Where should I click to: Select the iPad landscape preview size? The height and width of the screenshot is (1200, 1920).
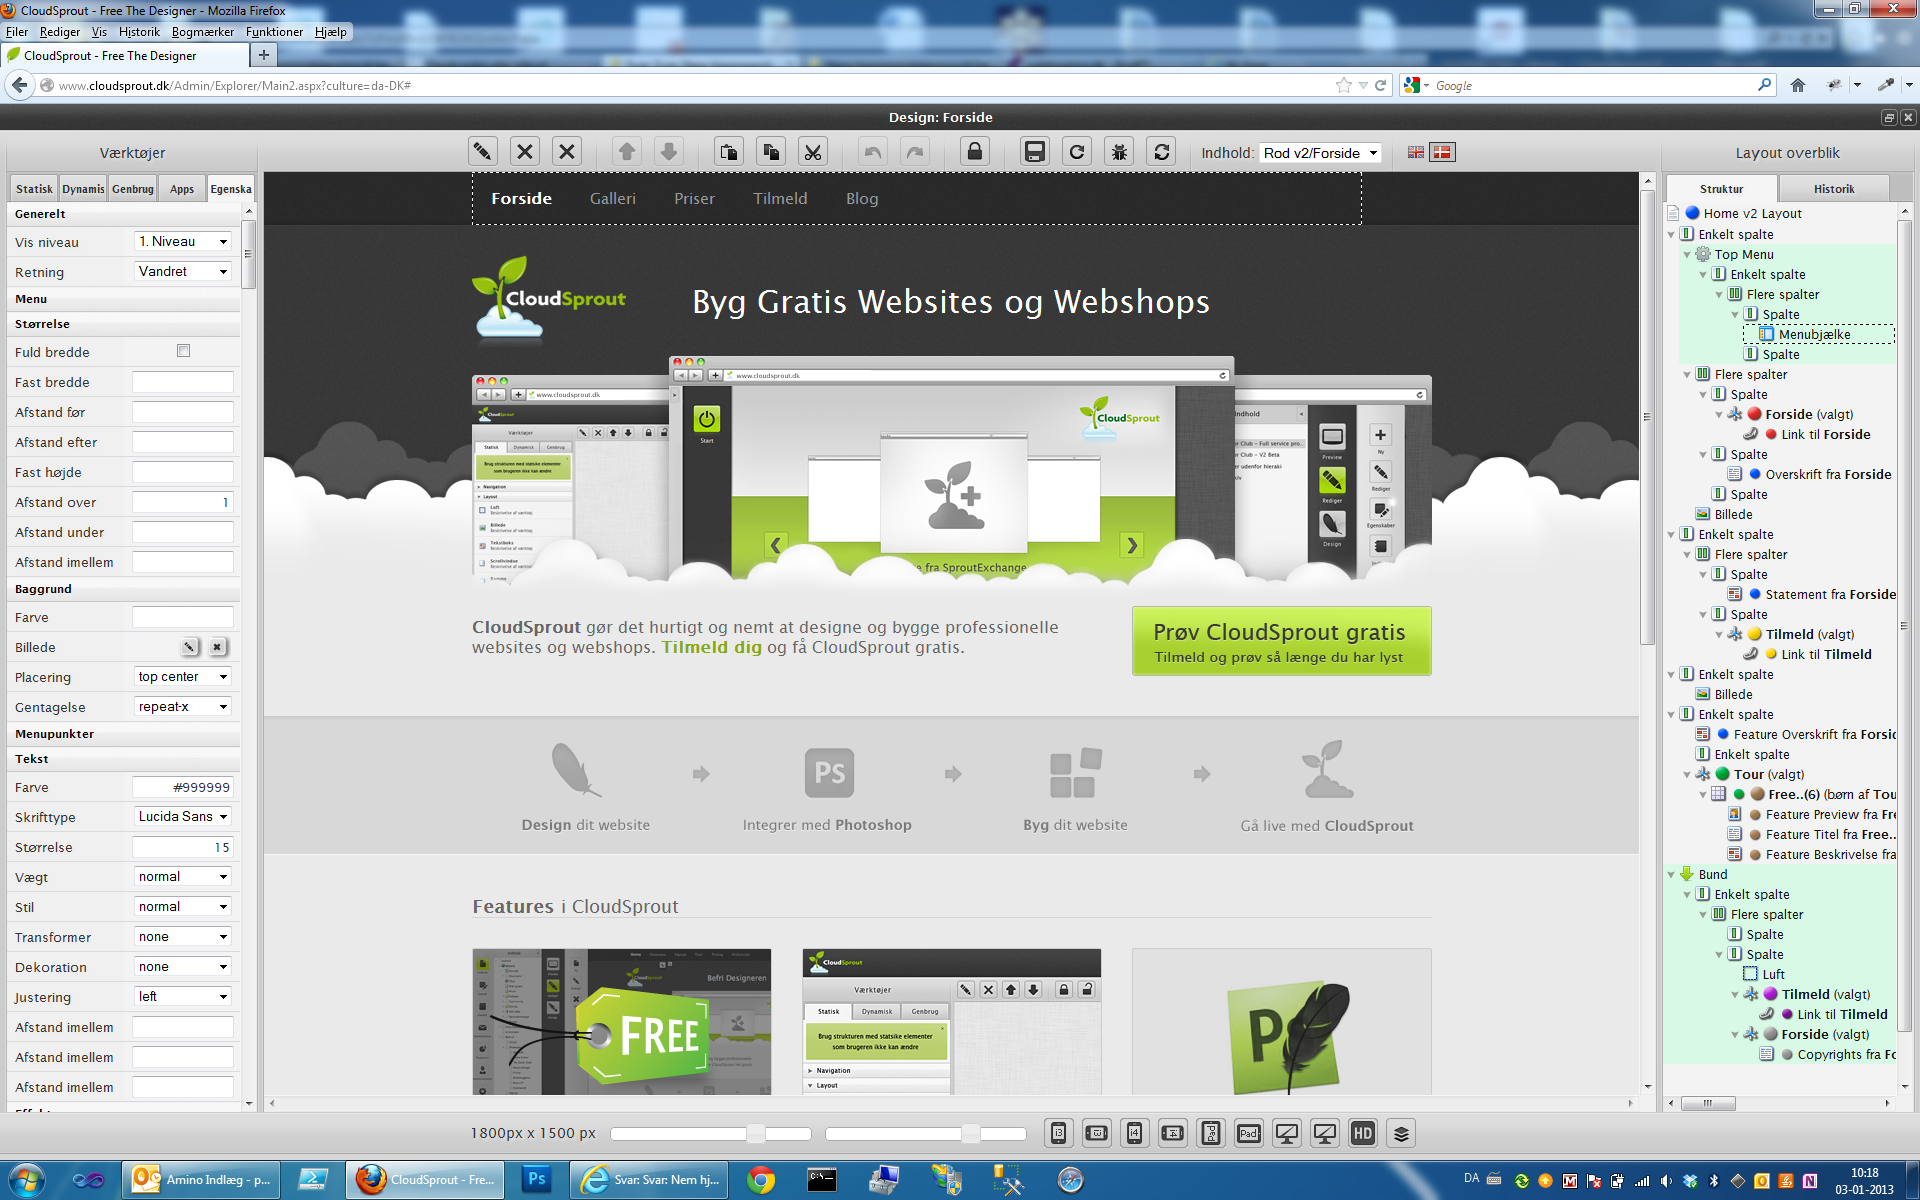pos(1249,1133)
